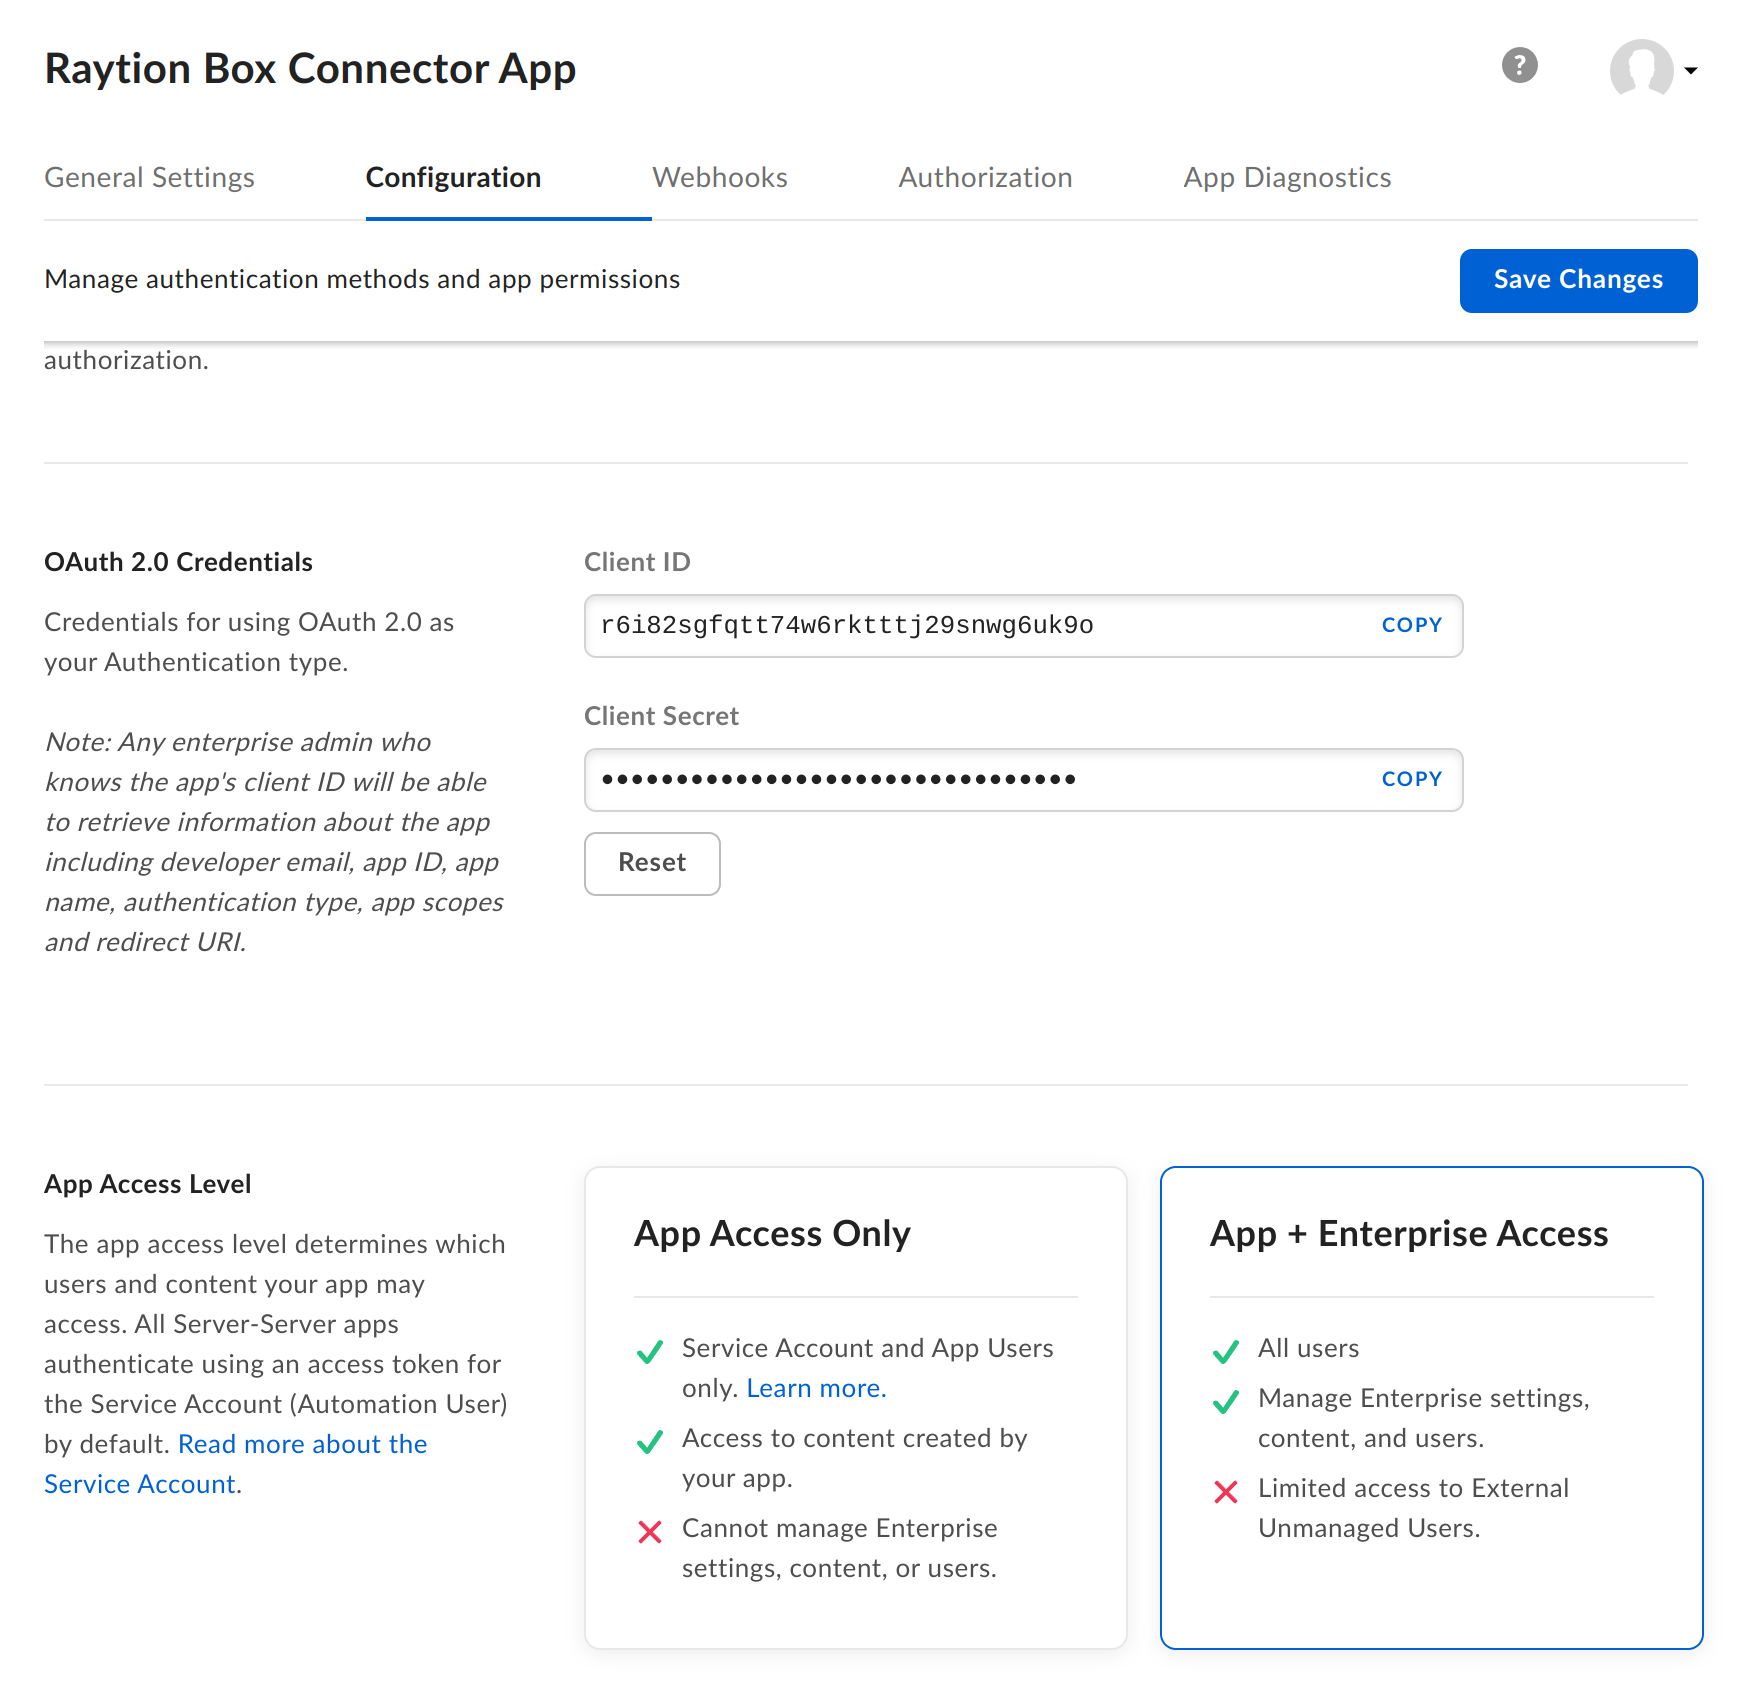Click the masked Client Secret field
This screenshot has height=1704, width=1743.
tap(960, 780)
